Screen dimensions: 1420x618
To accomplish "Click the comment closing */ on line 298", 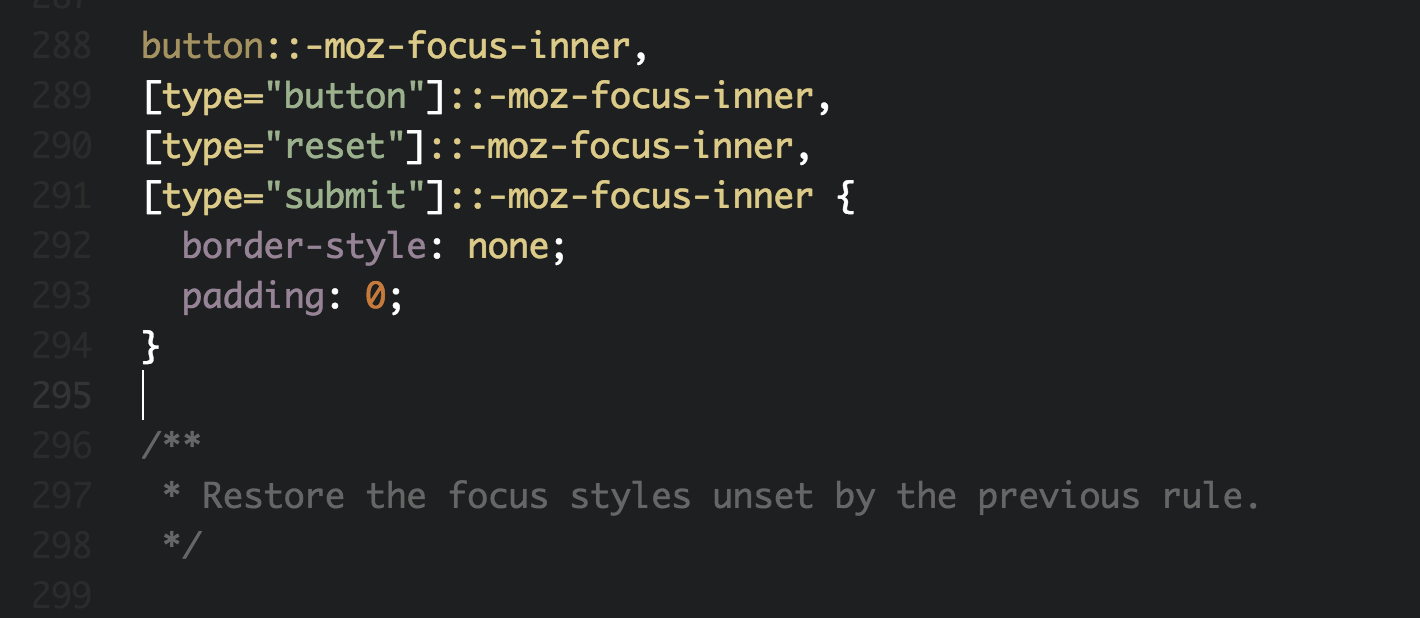I will pos(182,546).
